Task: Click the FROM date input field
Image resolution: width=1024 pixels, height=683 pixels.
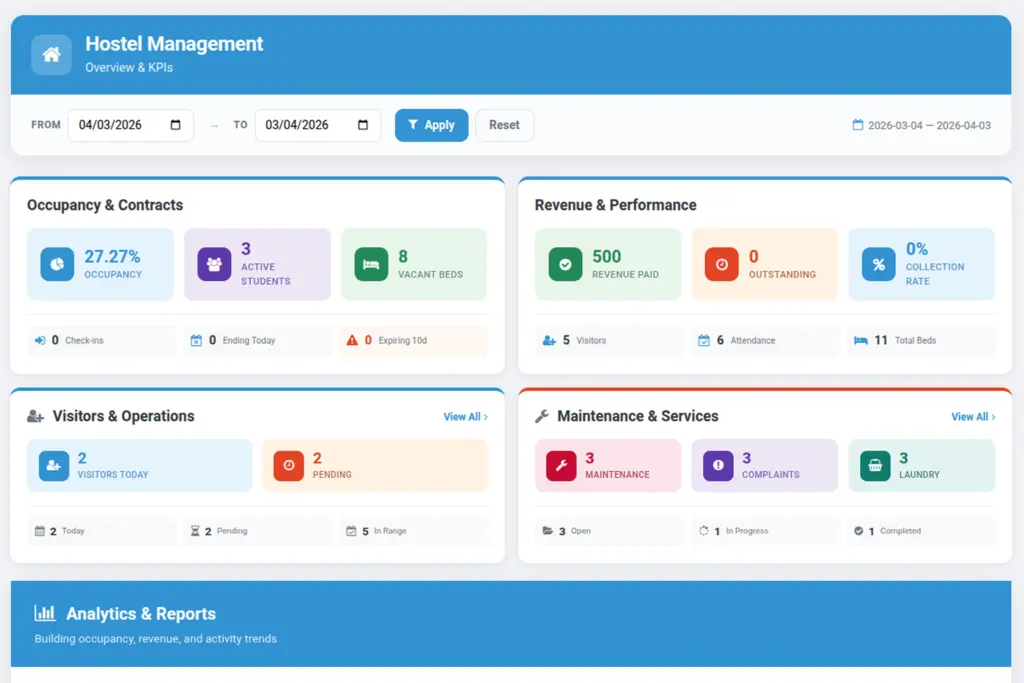Action: [x=131, y=125]
